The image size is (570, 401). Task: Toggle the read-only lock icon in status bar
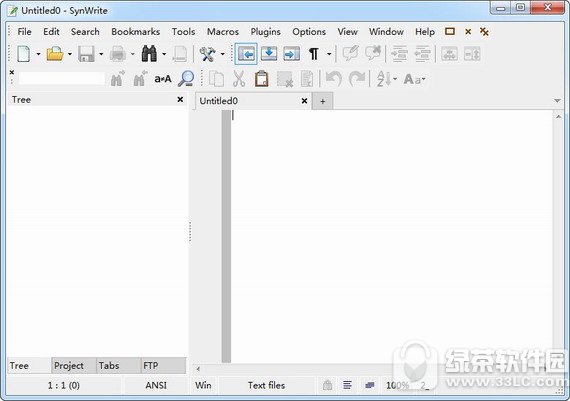(327, 385)
